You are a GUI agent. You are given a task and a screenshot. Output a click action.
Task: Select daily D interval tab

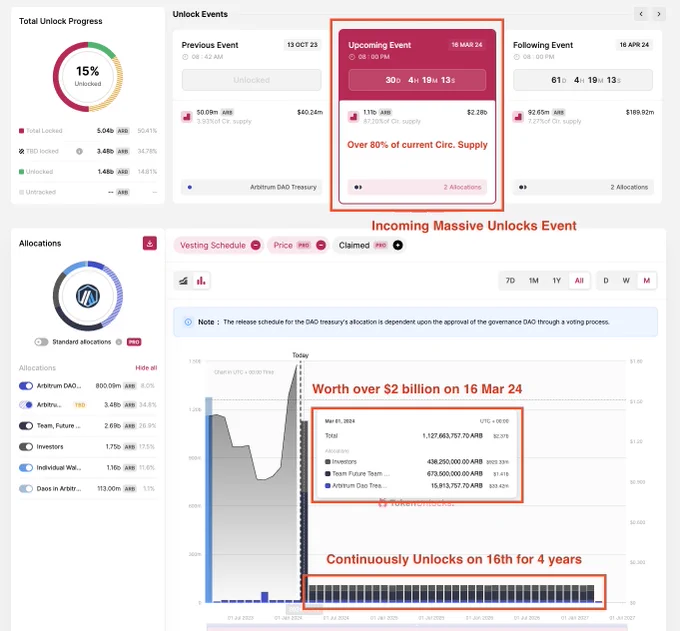(x=606, y=281)
